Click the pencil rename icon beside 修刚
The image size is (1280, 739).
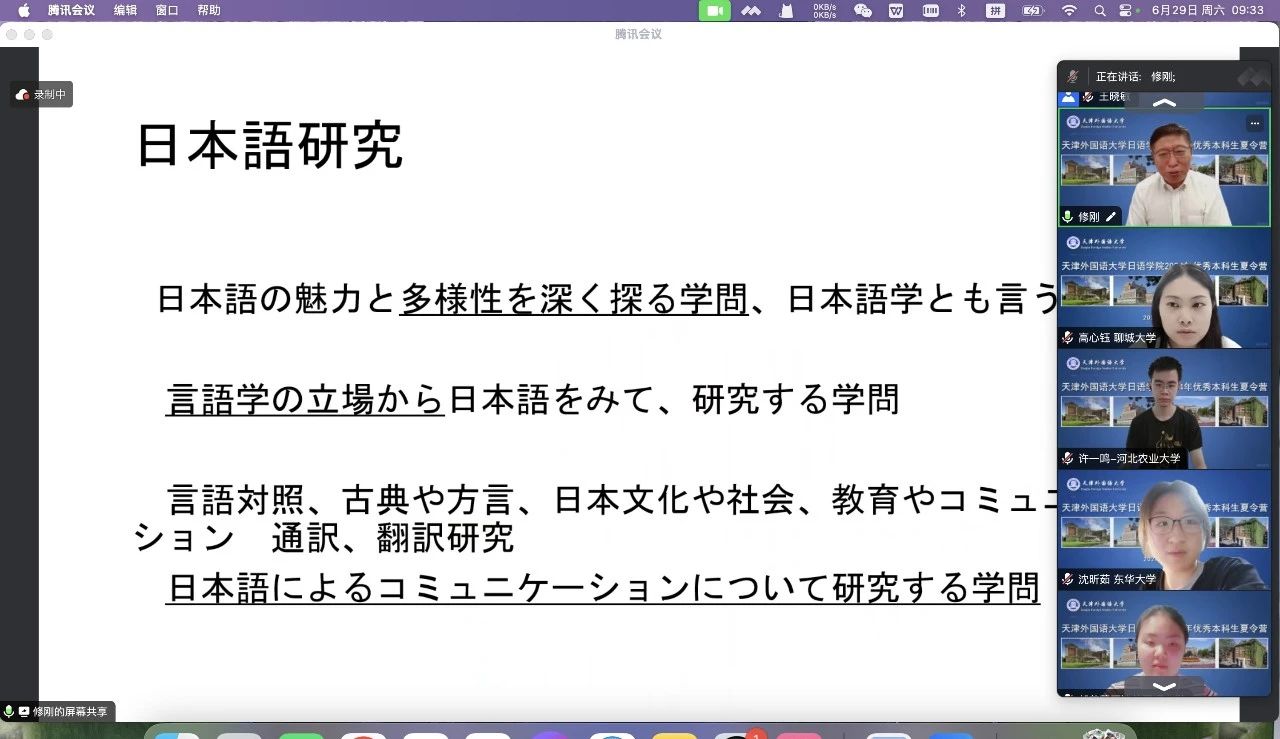(1111, 216)
